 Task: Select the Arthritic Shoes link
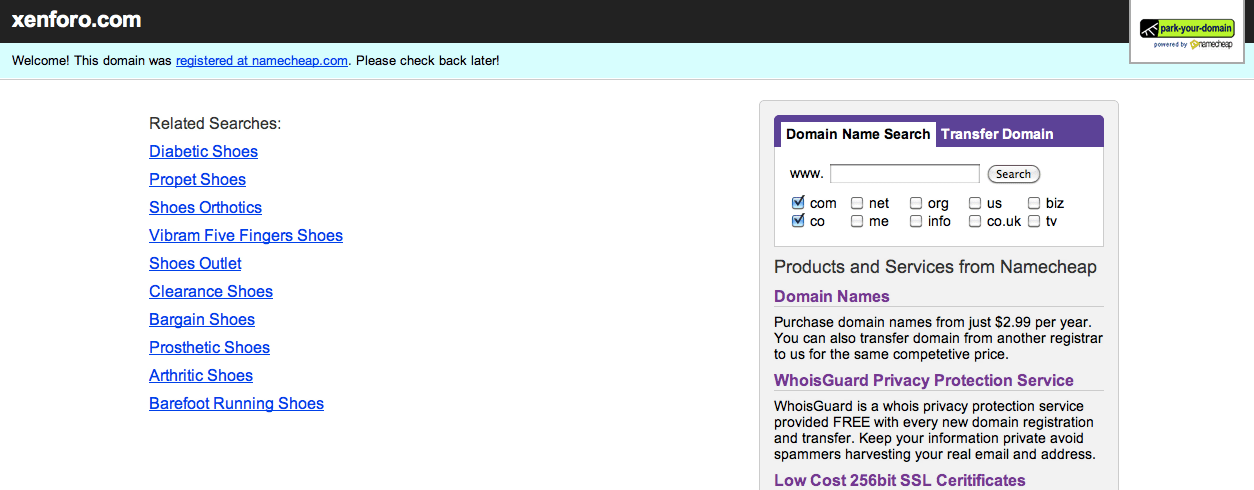pyautogui.click(x=201, y=376)
